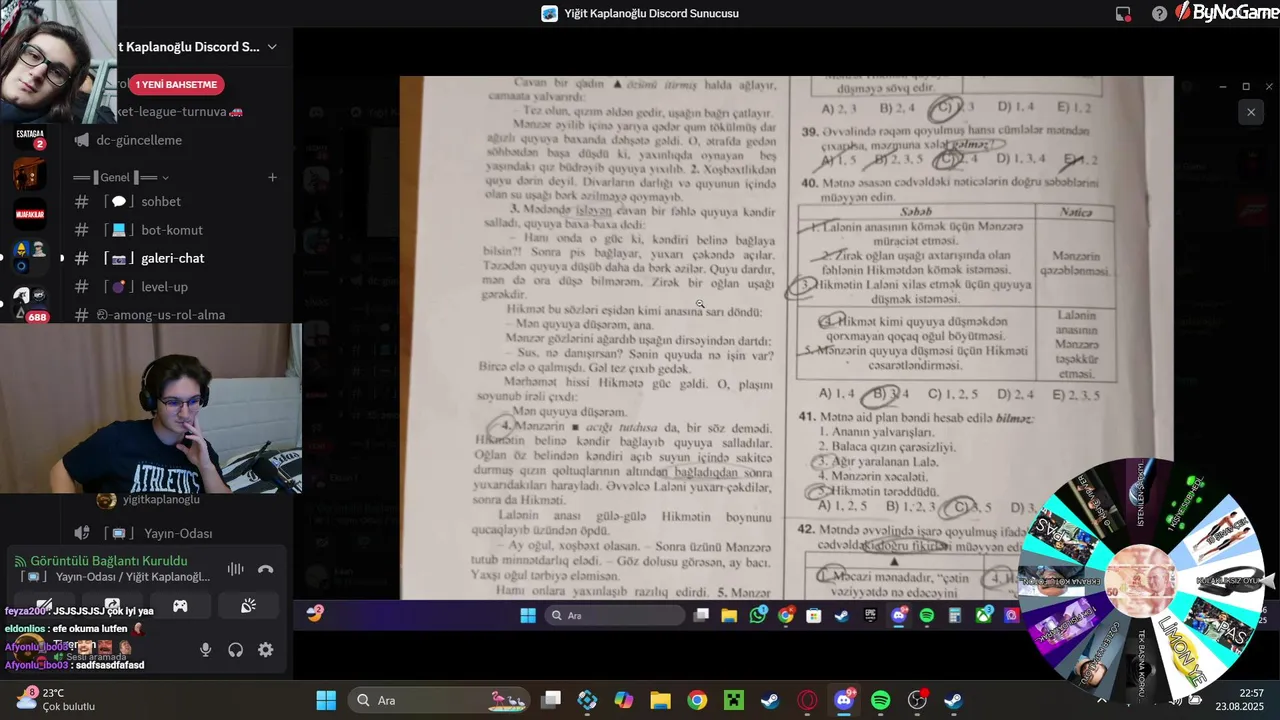Screen dimensions: 1280x720
Task: Add a channel to Genel category
Action: [x=272, y=177]
